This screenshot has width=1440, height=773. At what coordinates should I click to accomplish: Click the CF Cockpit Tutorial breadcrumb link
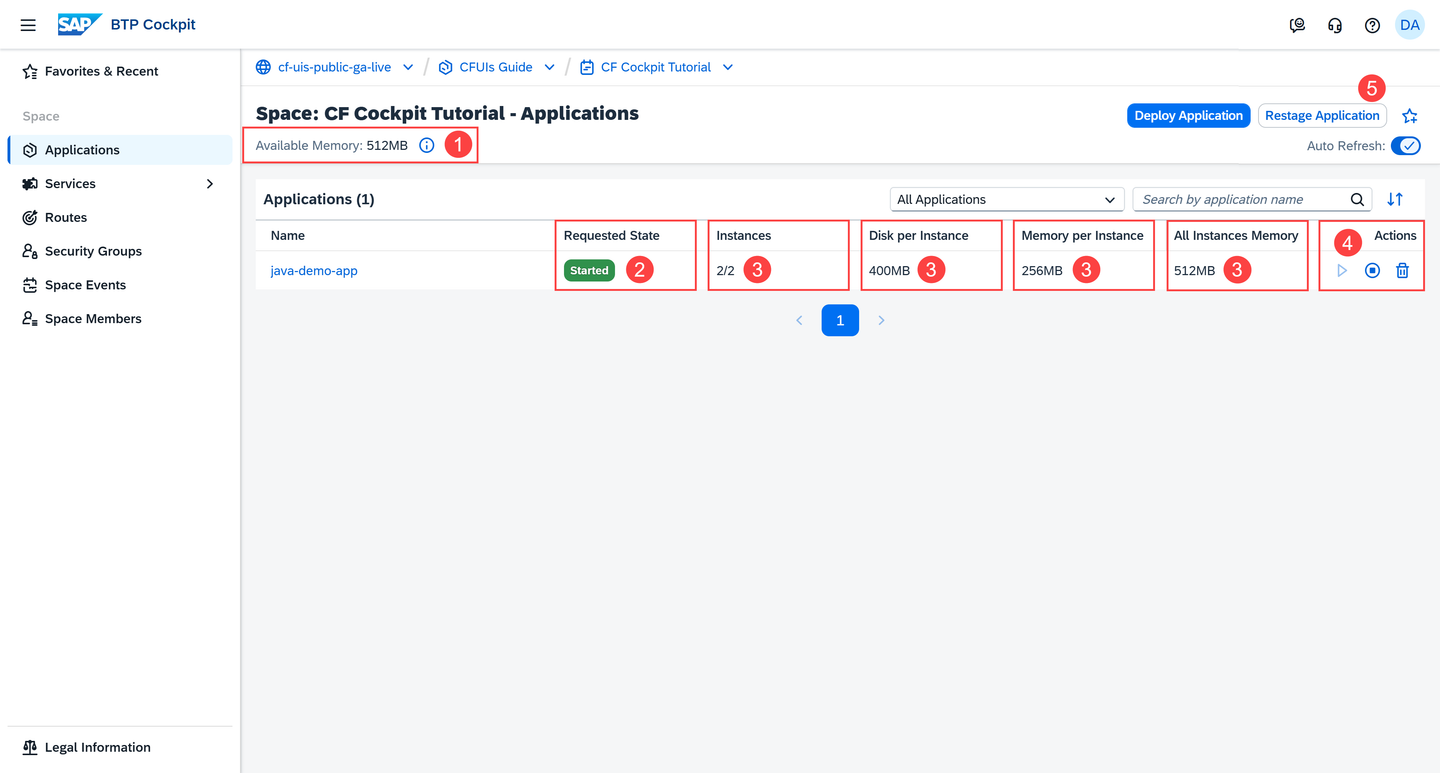pyautogui.click(x=656, y=67)
